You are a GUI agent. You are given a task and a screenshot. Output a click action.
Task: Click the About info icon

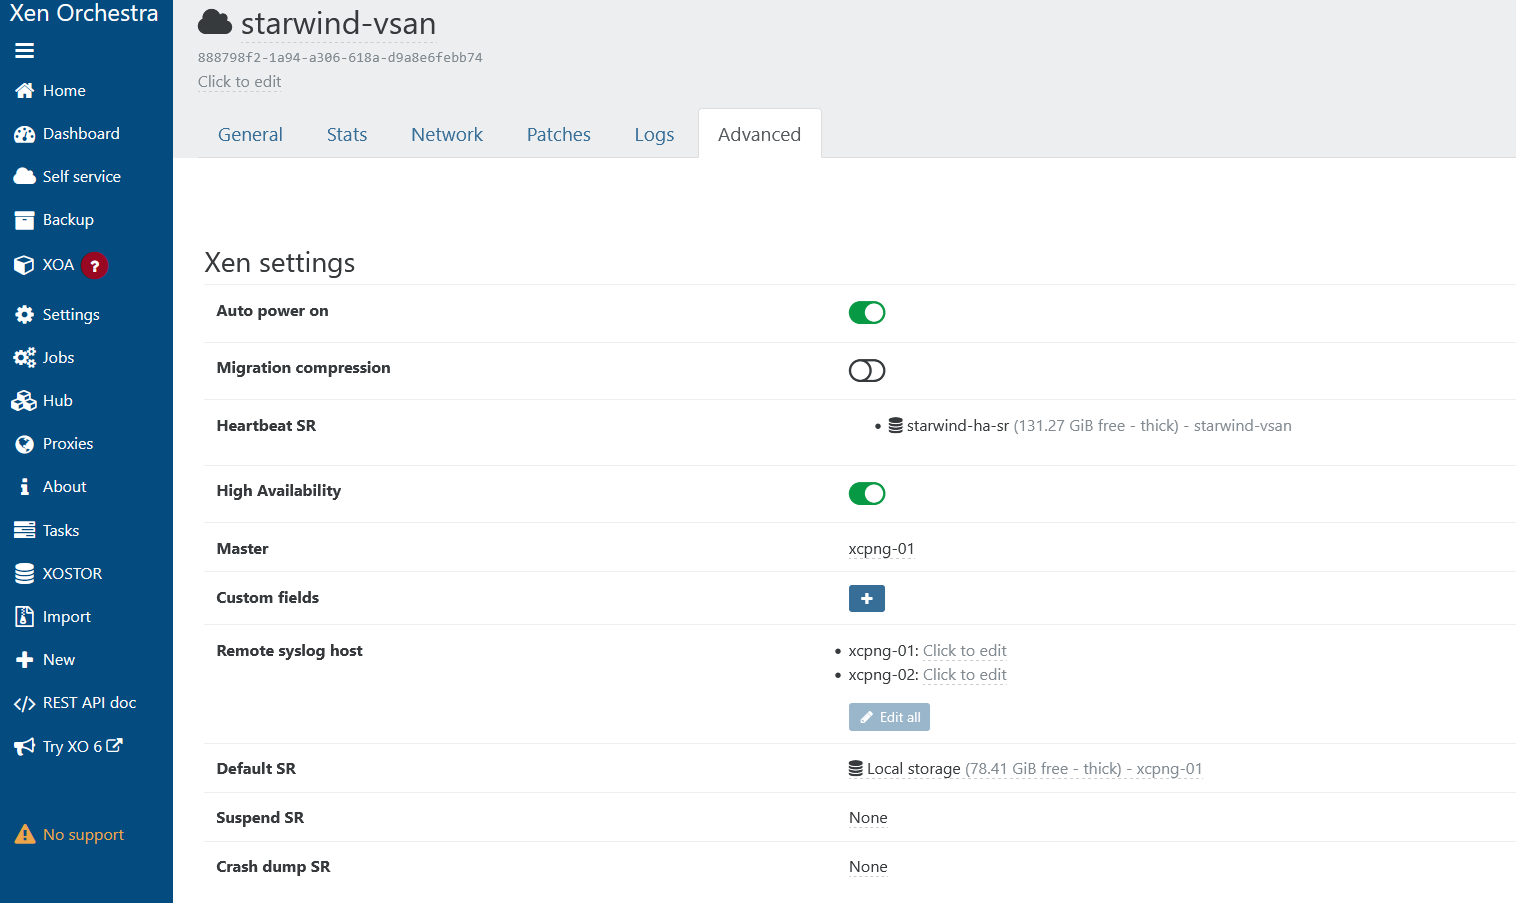coord(25,487)
